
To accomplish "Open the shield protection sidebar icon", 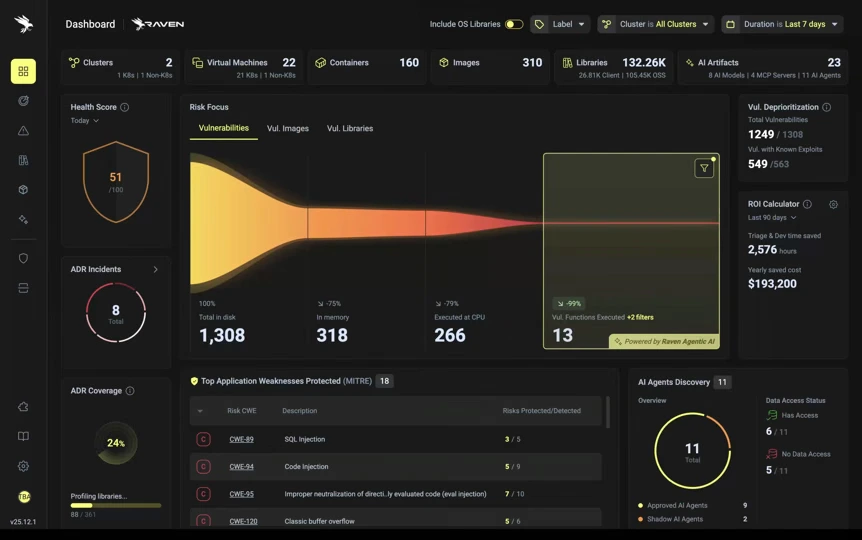I will [23, 258].
